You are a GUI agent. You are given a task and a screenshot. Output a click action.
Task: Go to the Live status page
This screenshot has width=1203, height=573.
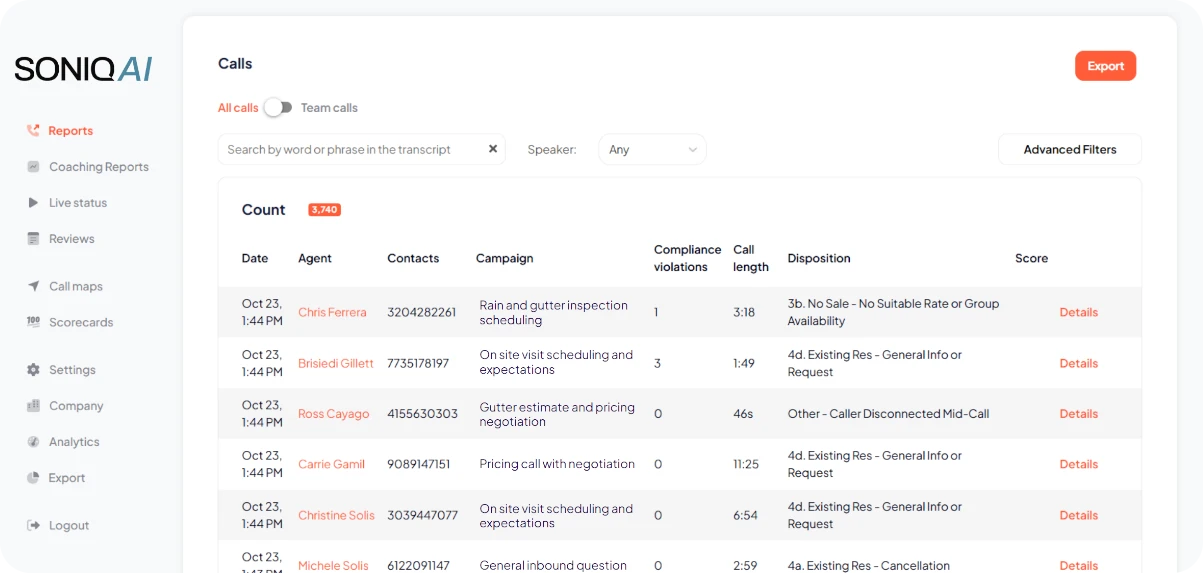tap(78, 202)
